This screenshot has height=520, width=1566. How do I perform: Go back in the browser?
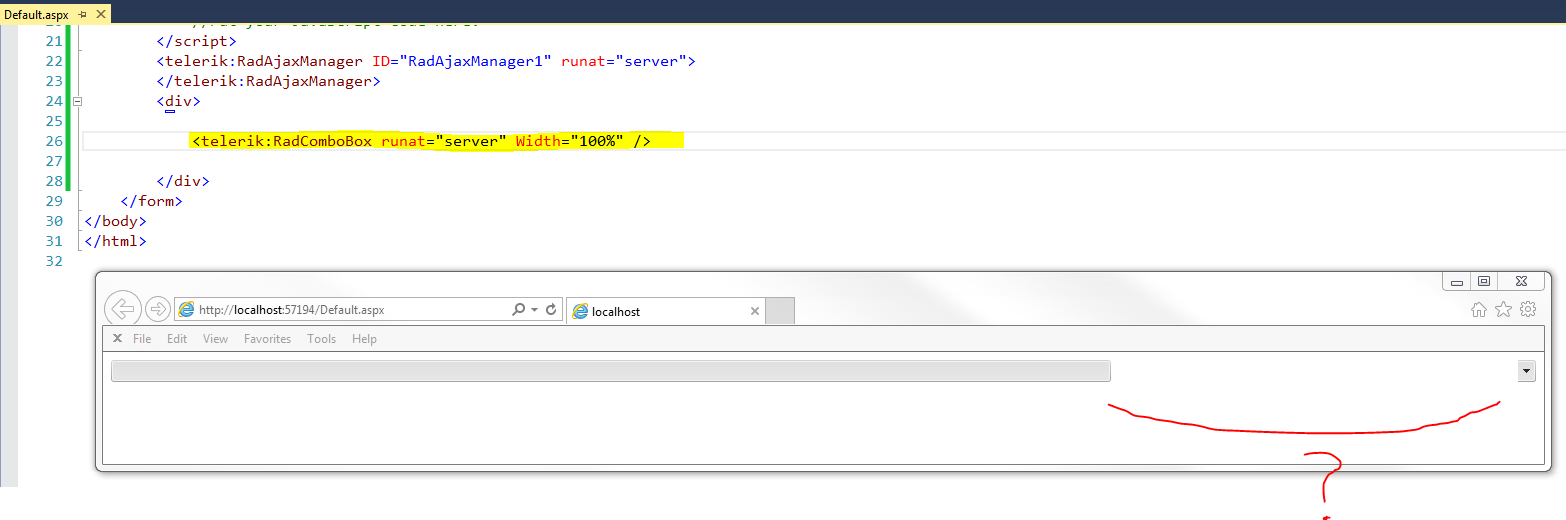click(122, 309)
